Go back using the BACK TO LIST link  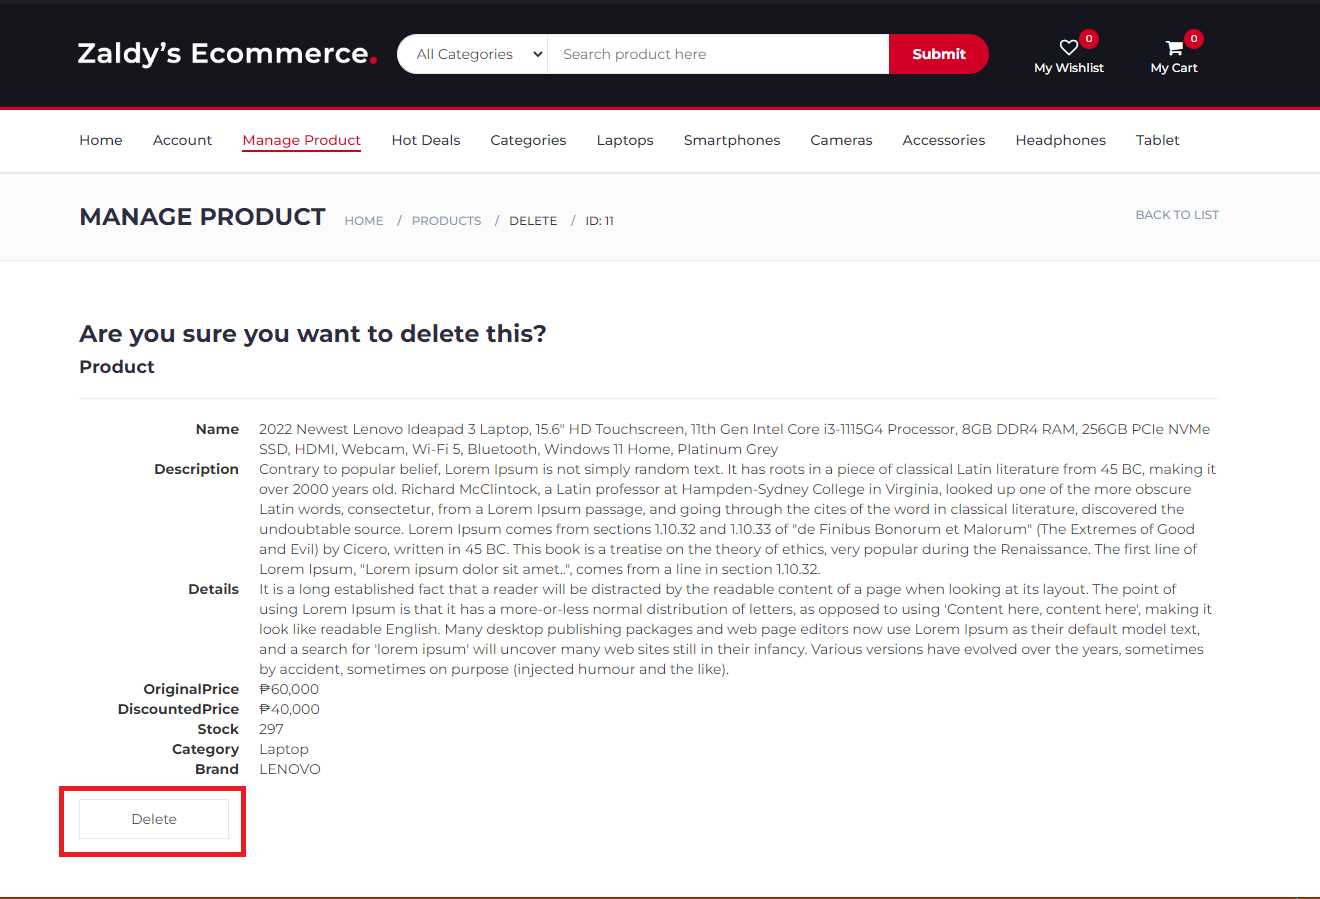click(x=1177, y=214)
